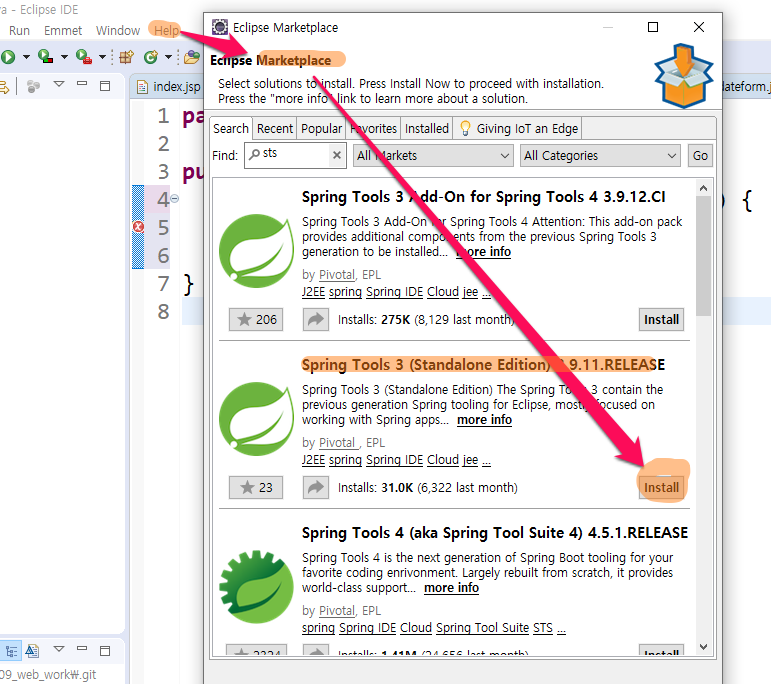This screenshot has width=771, height=684.
Task: Select the Favorites tab in Marketplace
Action: point(373,128)
